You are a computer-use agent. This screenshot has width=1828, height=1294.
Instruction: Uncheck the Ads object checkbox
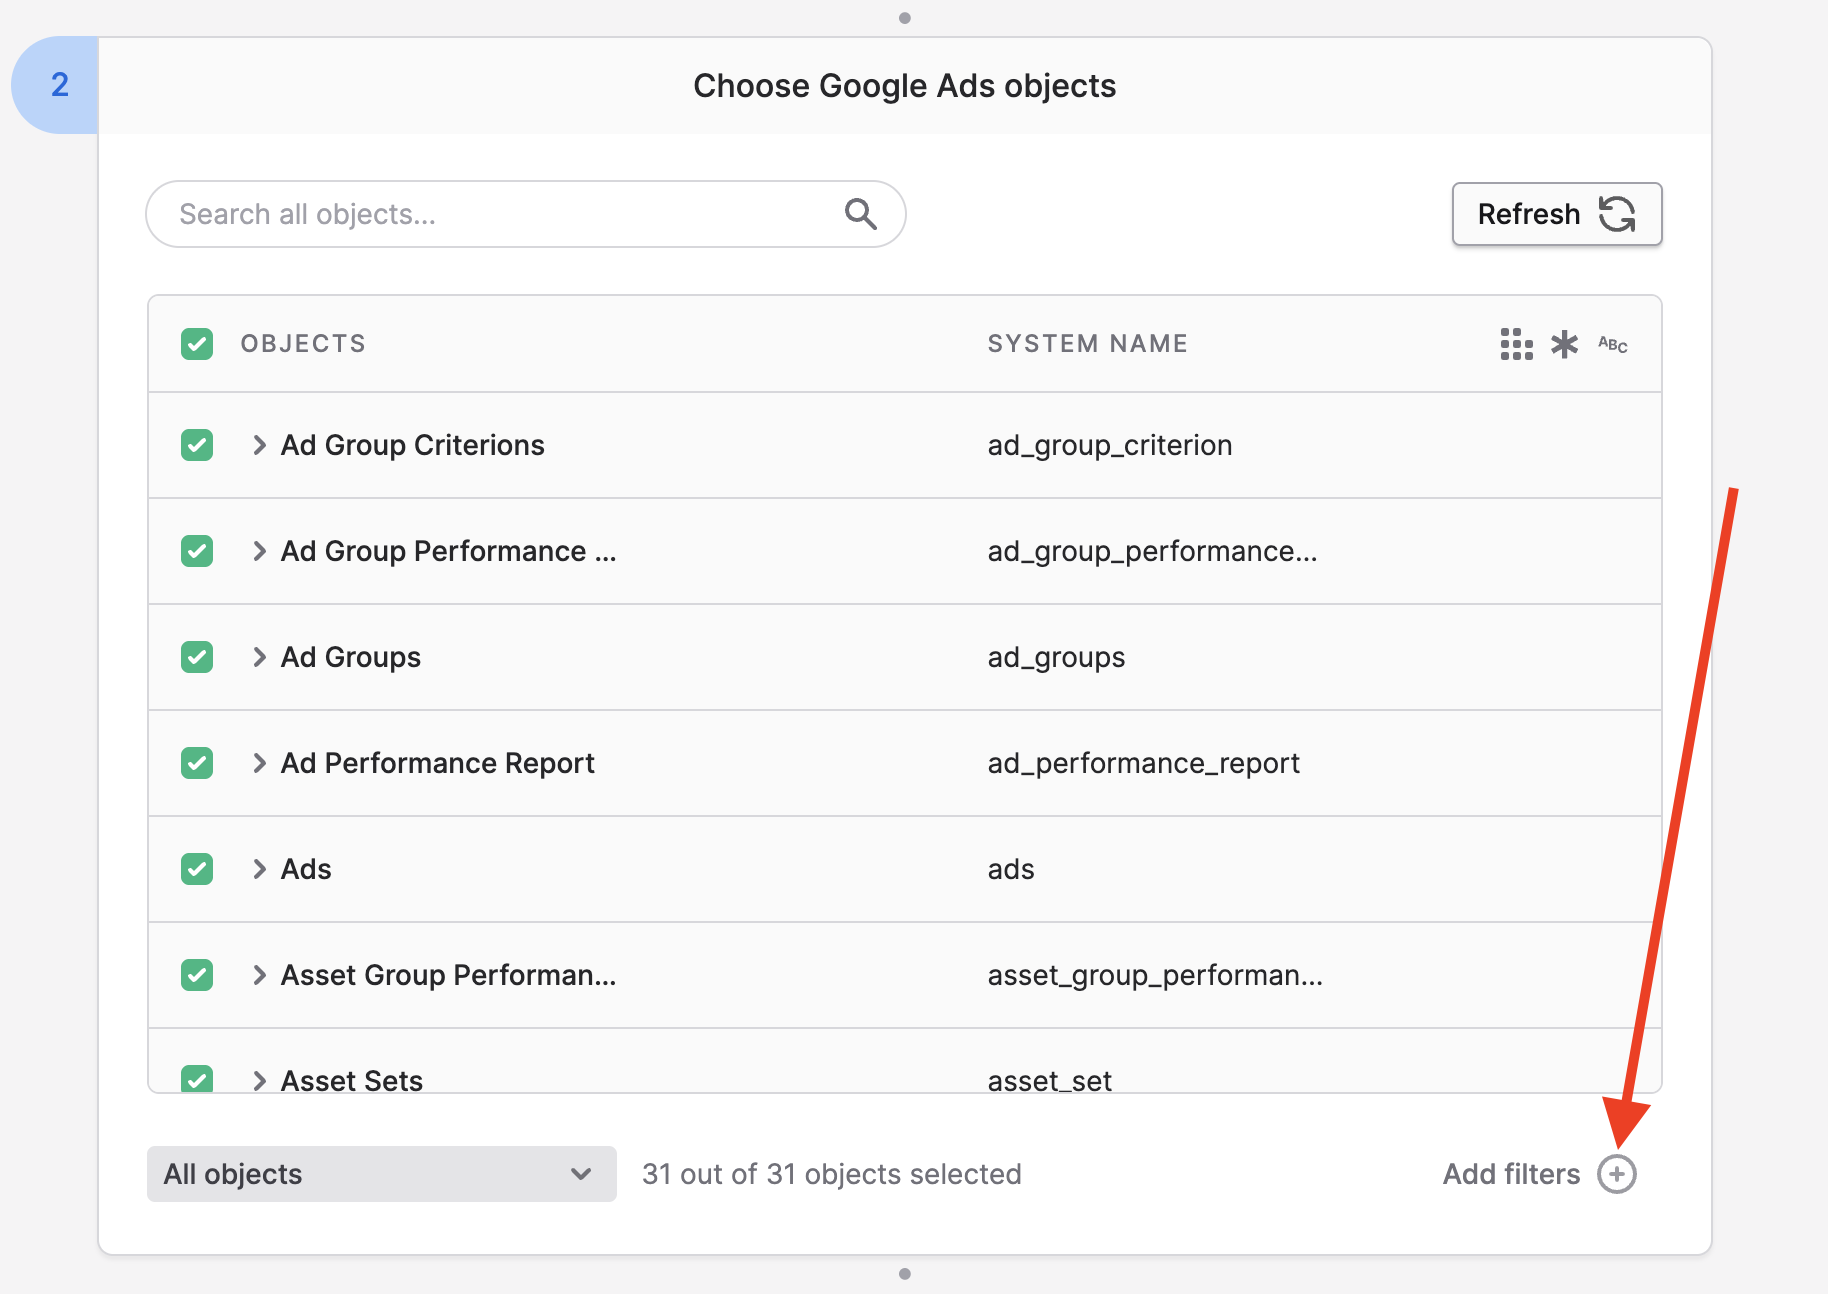click(x=197, y=869)
